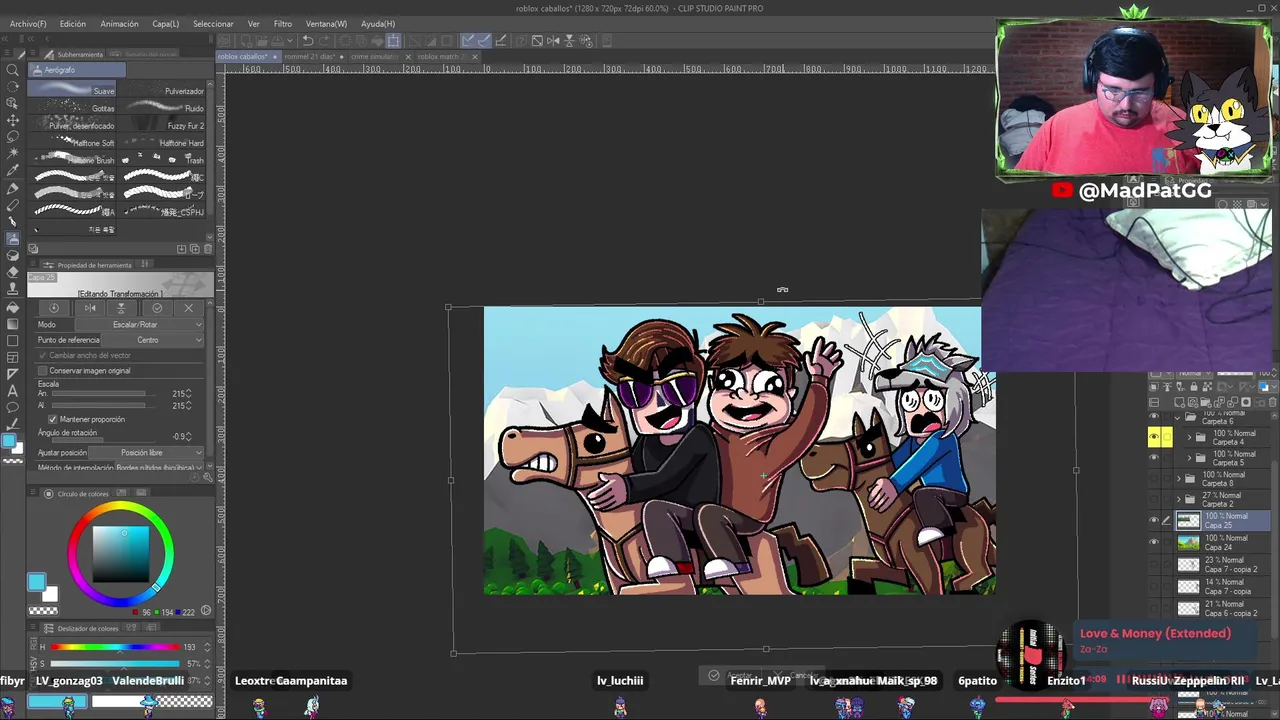Image resolution: width=1280 pixels, height=720 pixels.
Task: Toggle visibility of Carpeta 4 layer
Action: [x=1154, y=437]
